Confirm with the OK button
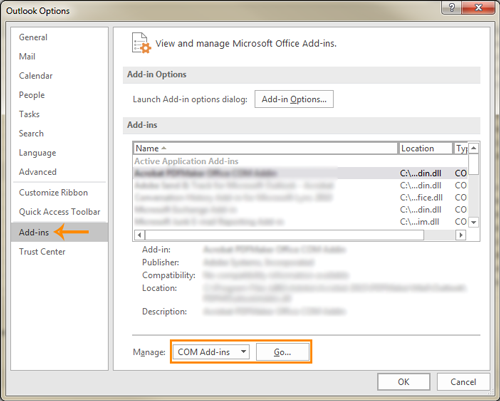Image resolution: width=500 pixels, height=401 pixels. click(403, 382)
